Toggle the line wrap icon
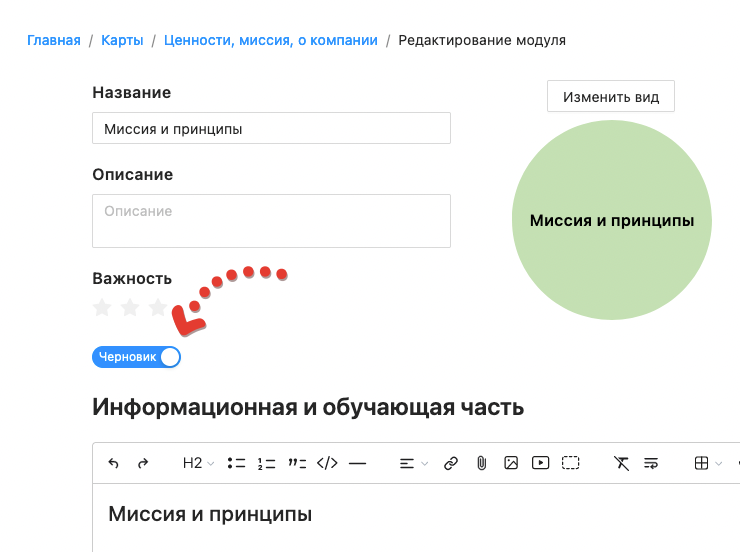 [651, 463]
